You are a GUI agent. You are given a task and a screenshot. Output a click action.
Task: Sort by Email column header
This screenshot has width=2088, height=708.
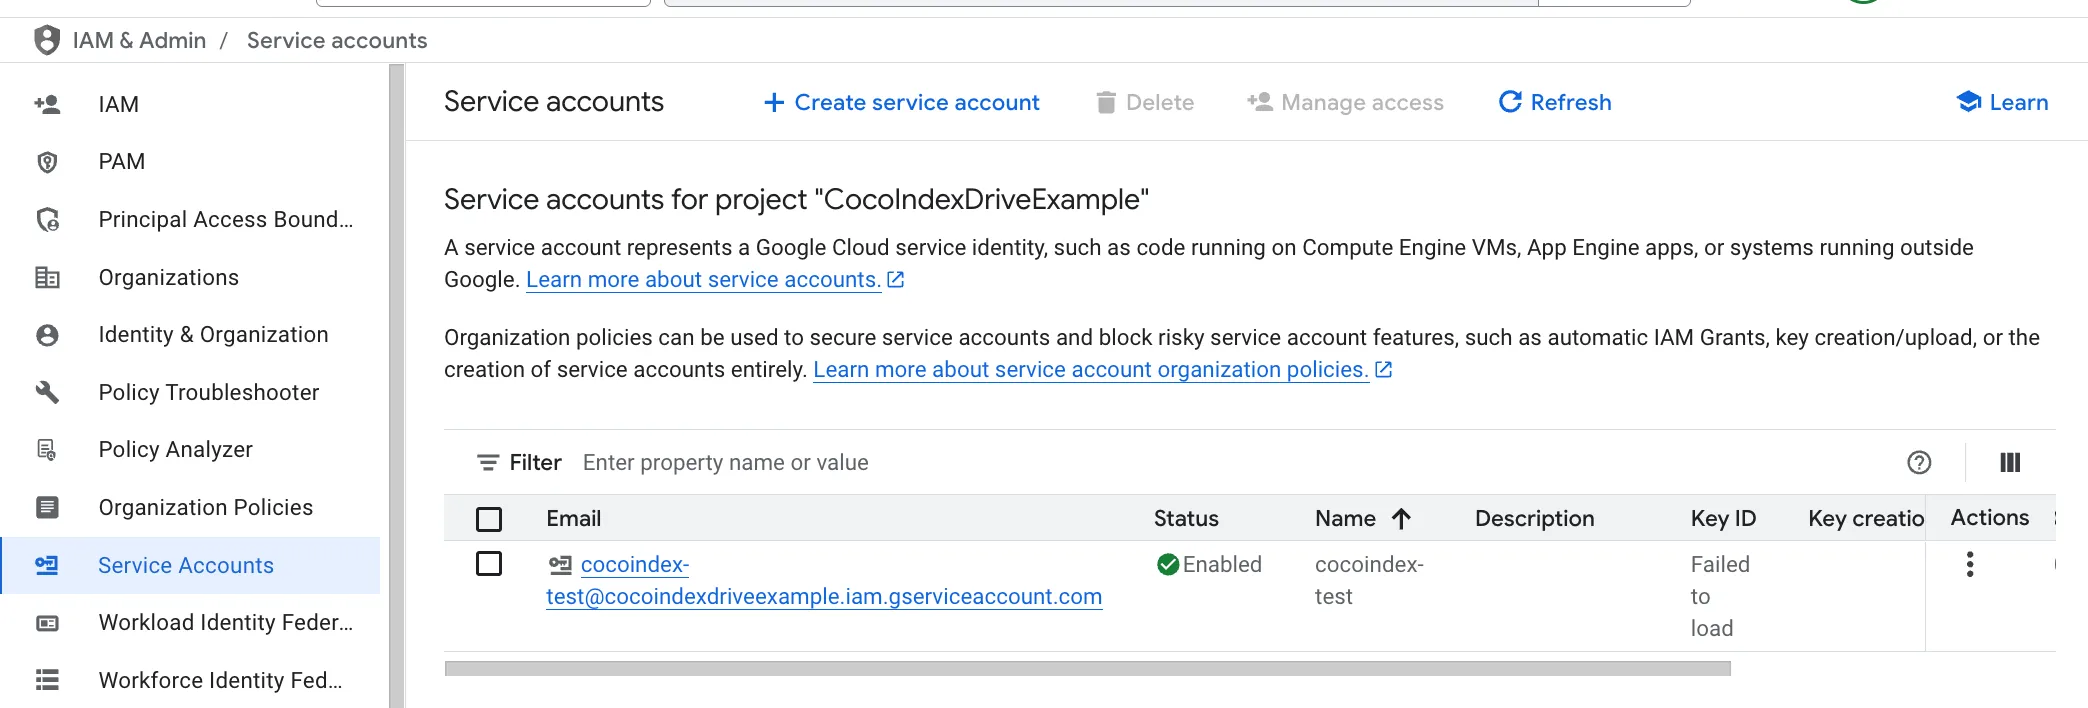[x=573, y=518]
